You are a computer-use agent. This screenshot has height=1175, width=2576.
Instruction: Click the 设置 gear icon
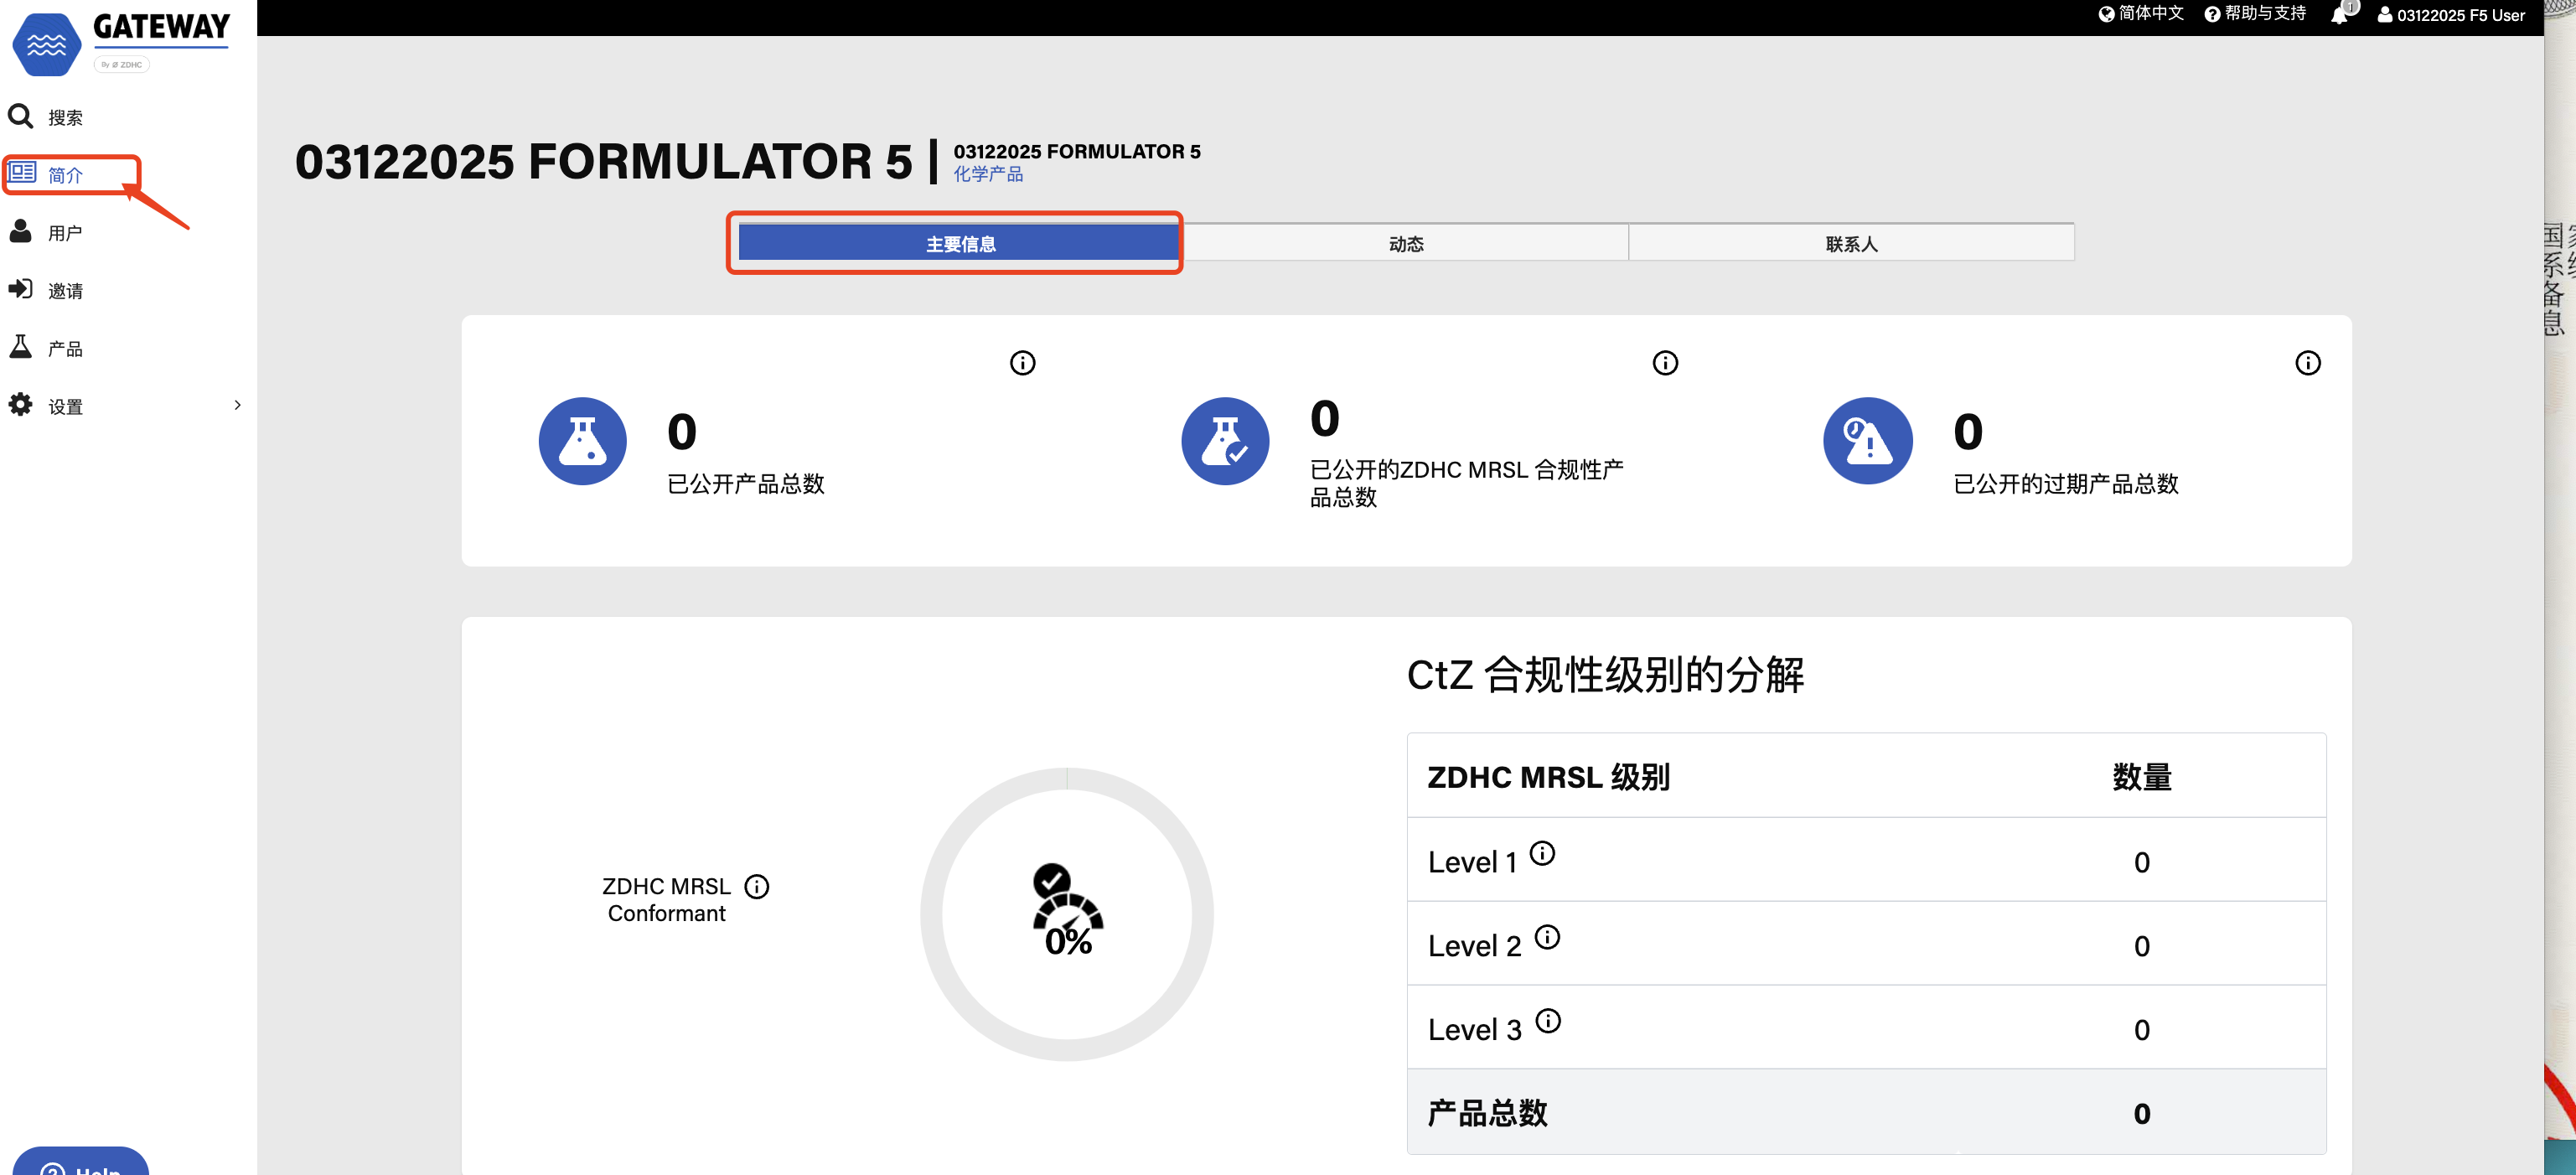click(x=20, y=405)
